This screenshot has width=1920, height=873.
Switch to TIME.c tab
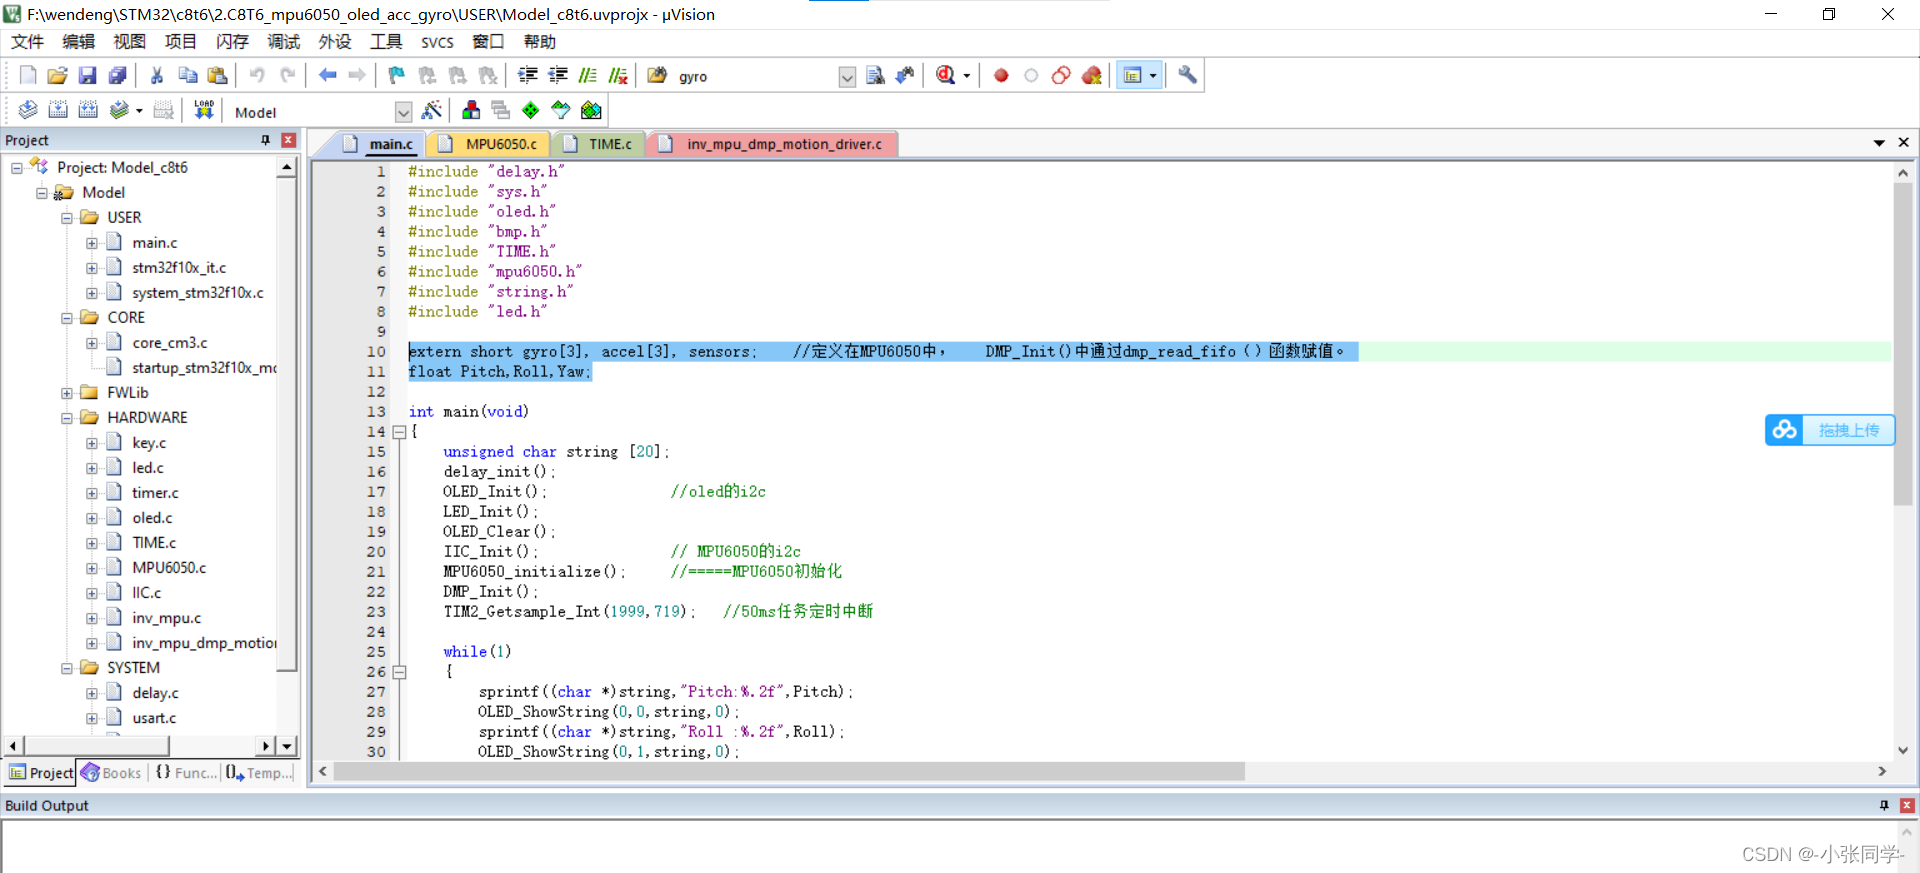click(x=598, y=144)
